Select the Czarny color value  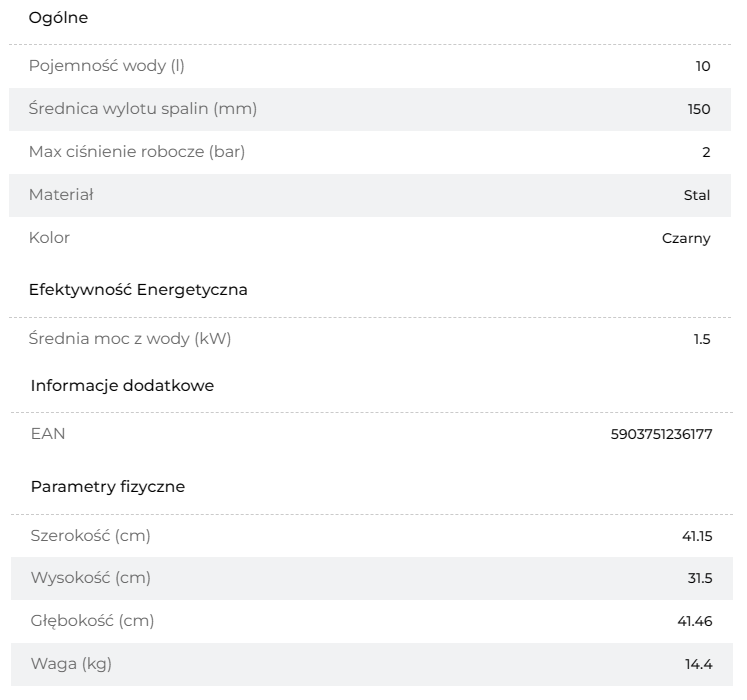686,238
